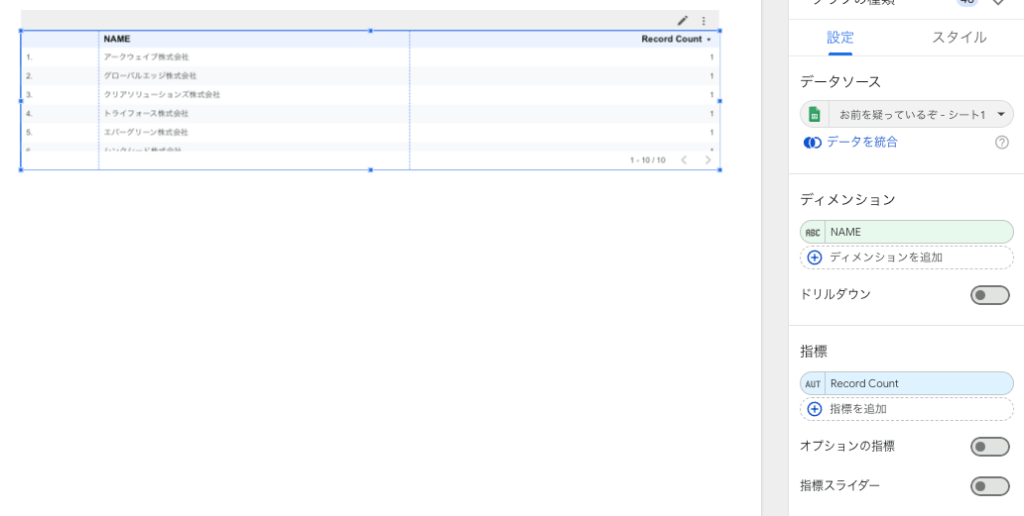Click the pencil edit icon above the table

coord(683,20)
